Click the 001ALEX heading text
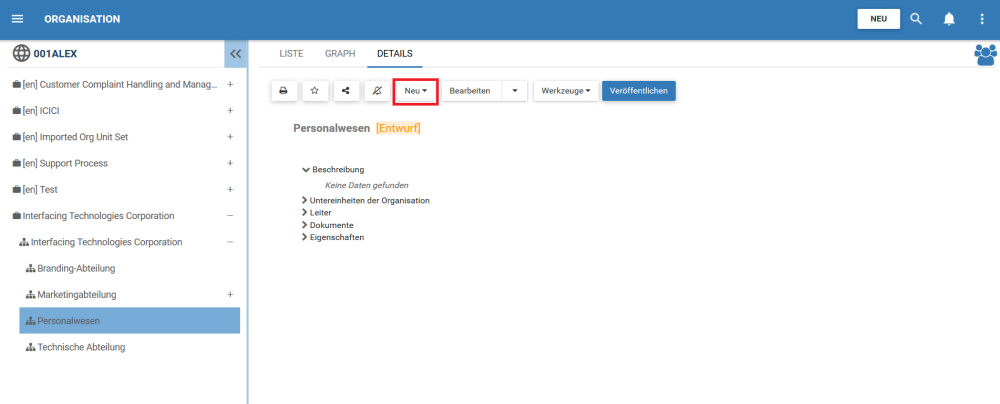Viewport: 1000px width, 404px height. point(55,54)
